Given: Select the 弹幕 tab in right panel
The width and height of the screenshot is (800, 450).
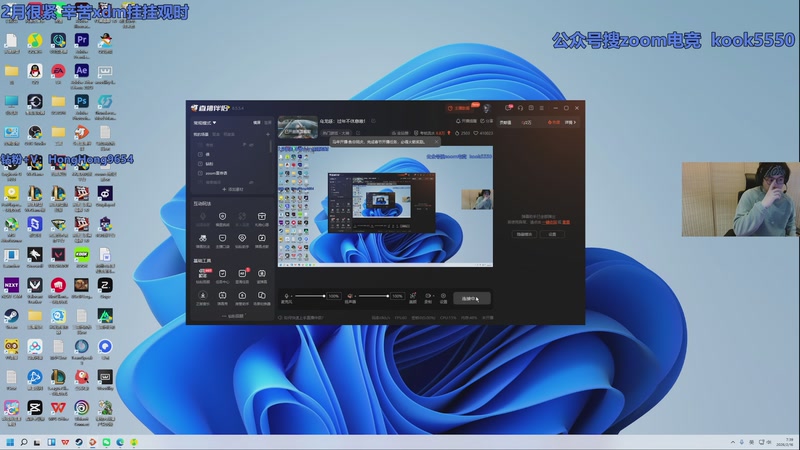Looking at the screenshot, I should point(507,122).
